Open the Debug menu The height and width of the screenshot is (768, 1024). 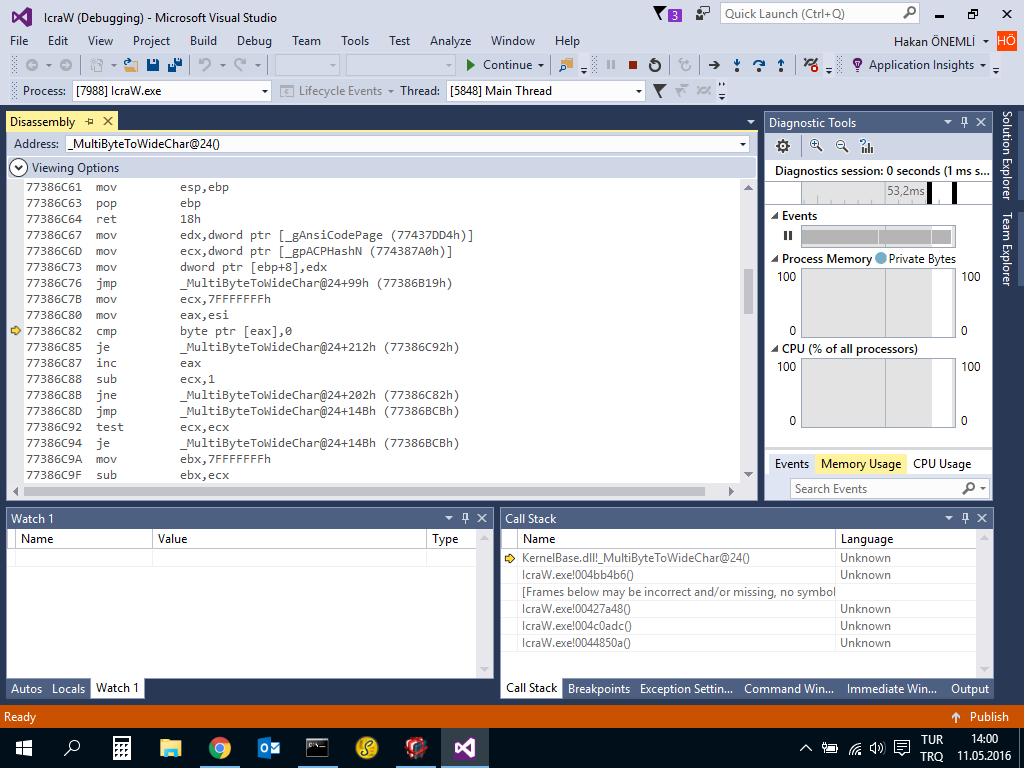click(x=254, y=40)
